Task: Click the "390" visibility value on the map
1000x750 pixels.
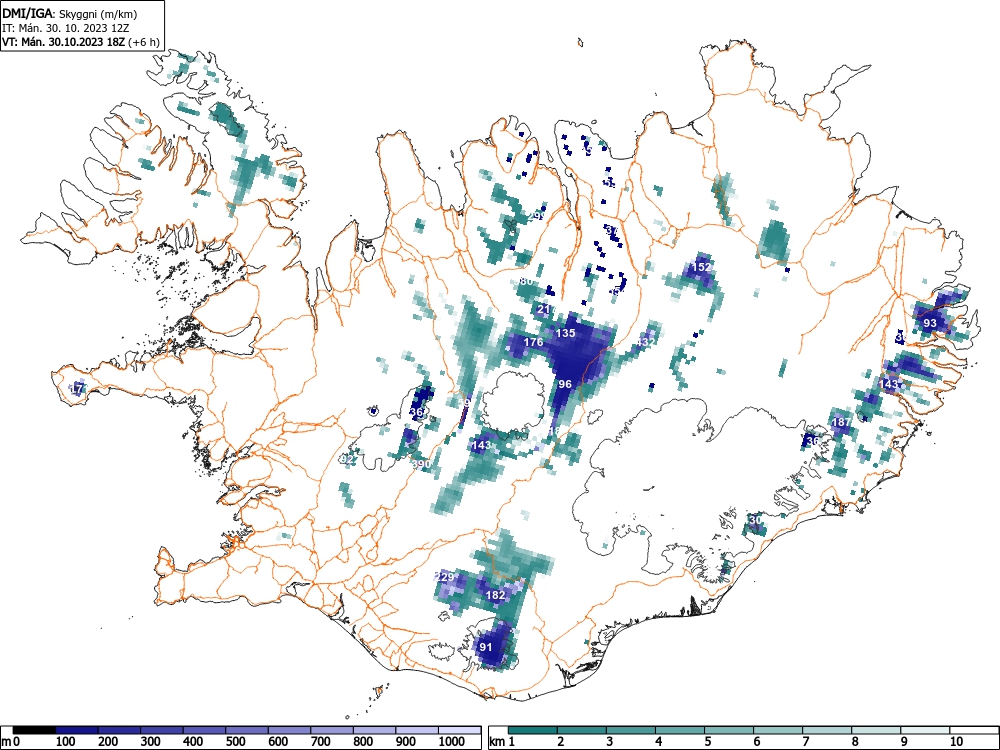Action: (x=421, y=464)
